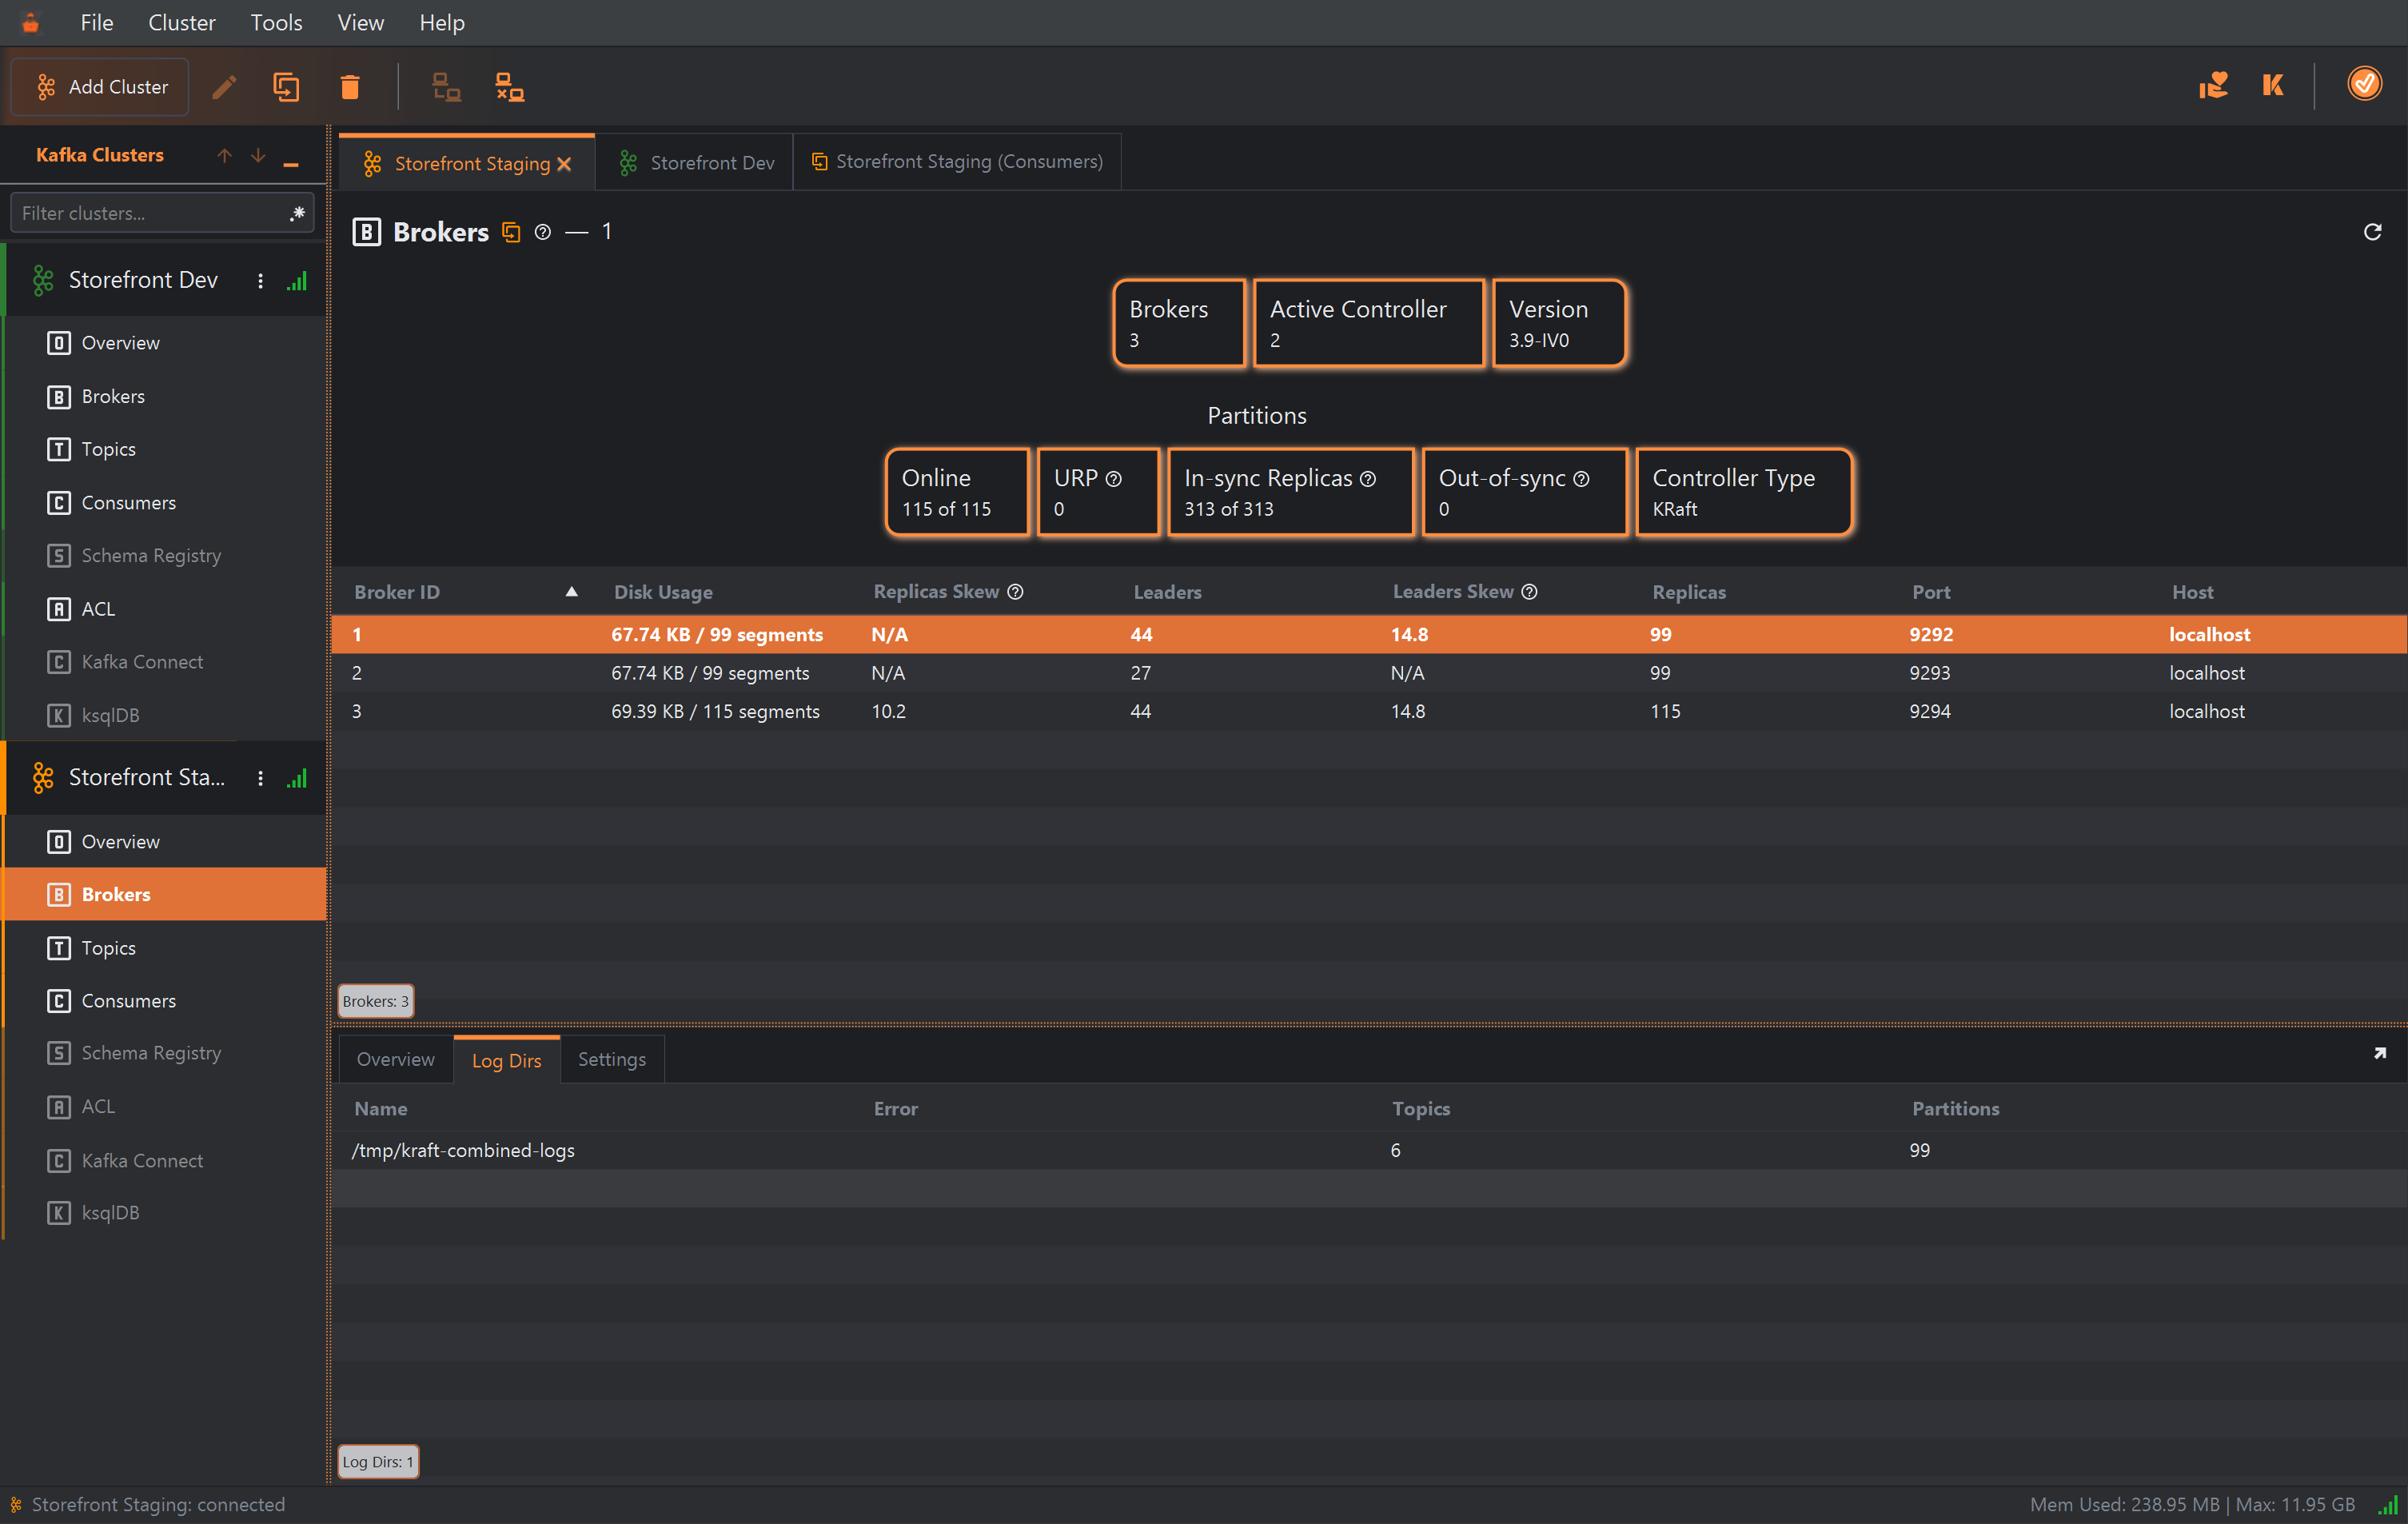The image size is (2408, 1524).
Task: Open the Cluster menu
Action: (x=181, y=22)
